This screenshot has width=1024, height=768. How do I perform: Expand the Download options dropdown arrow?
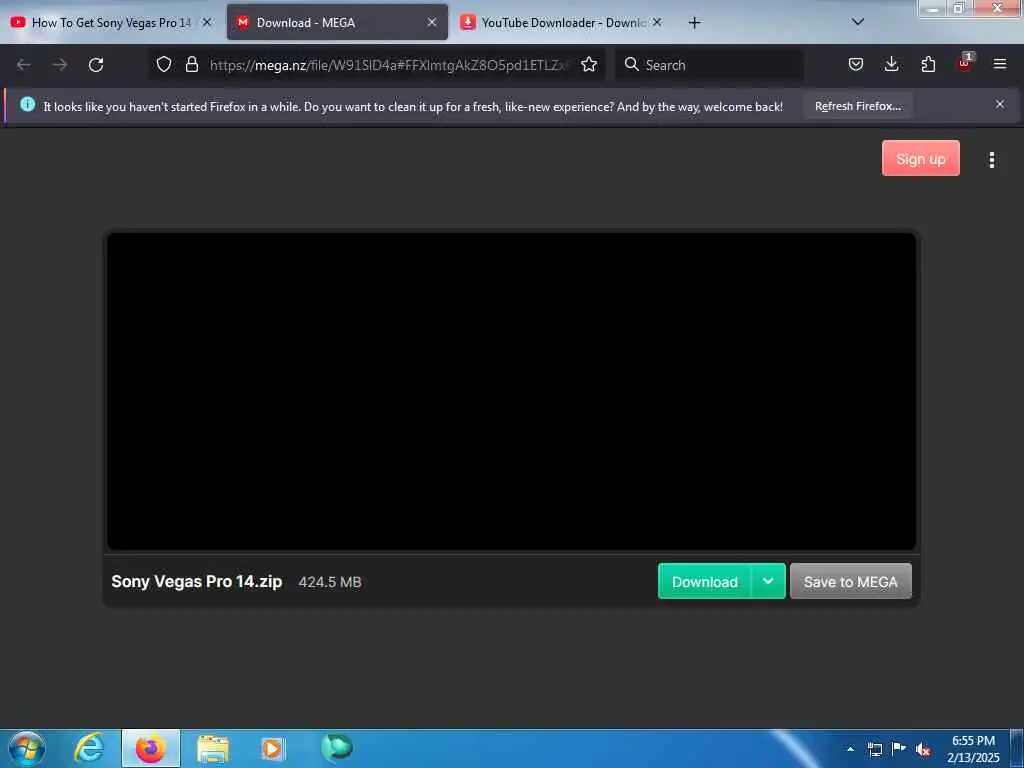(x=768, y=581)
